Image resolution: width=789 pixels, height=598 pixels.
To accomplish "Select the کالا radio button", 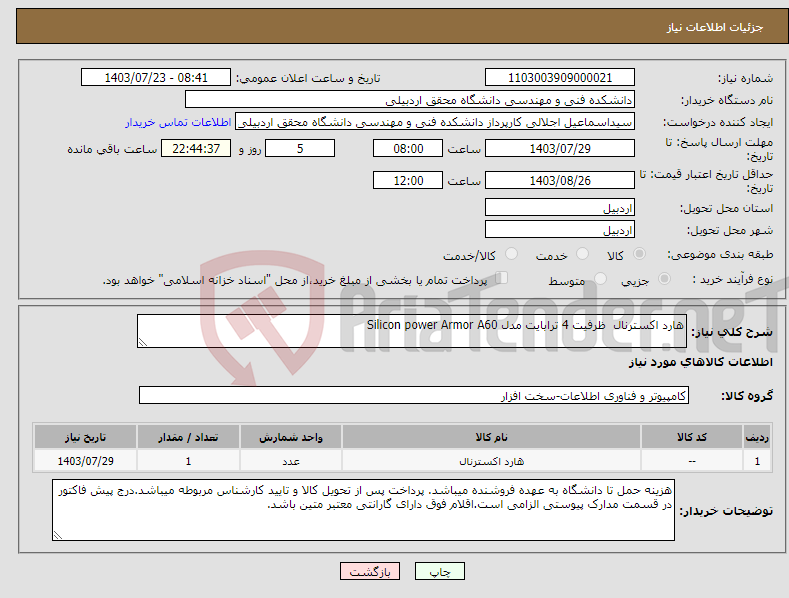I will [639, 254].
